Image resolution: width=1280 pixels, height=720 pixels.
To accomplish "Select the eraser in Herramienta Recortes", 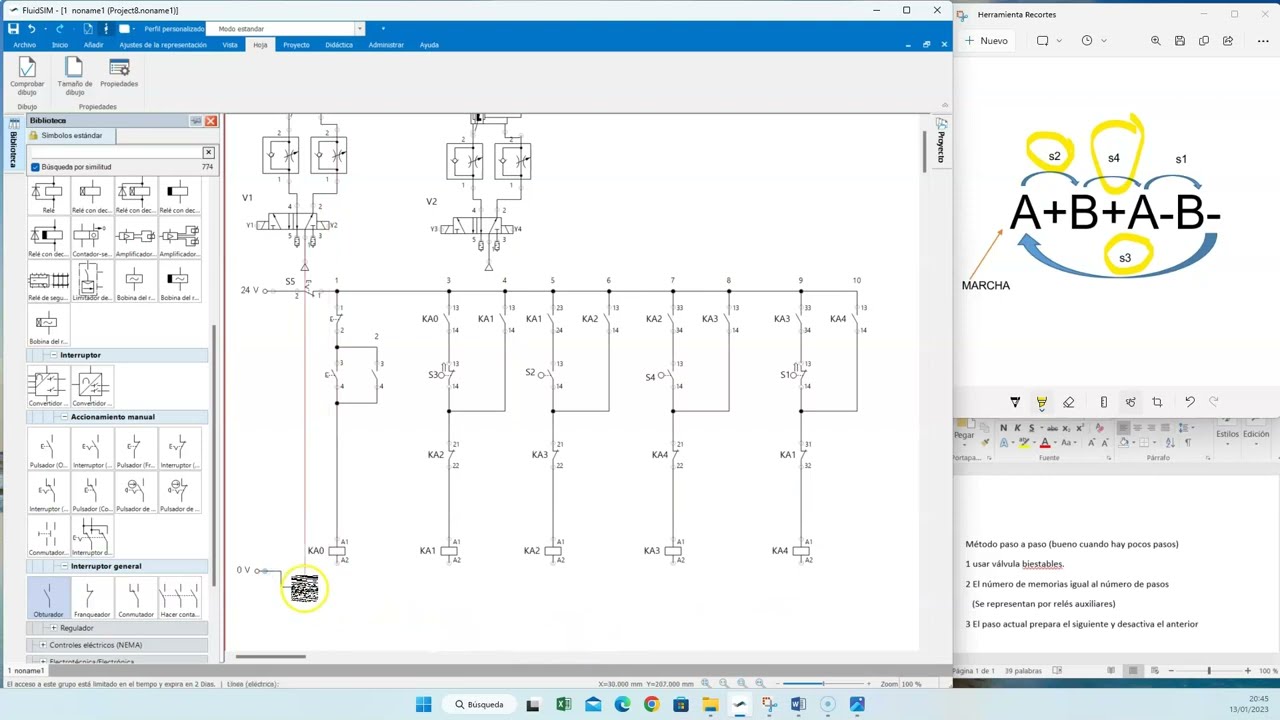I will (x=1068, y=402).
